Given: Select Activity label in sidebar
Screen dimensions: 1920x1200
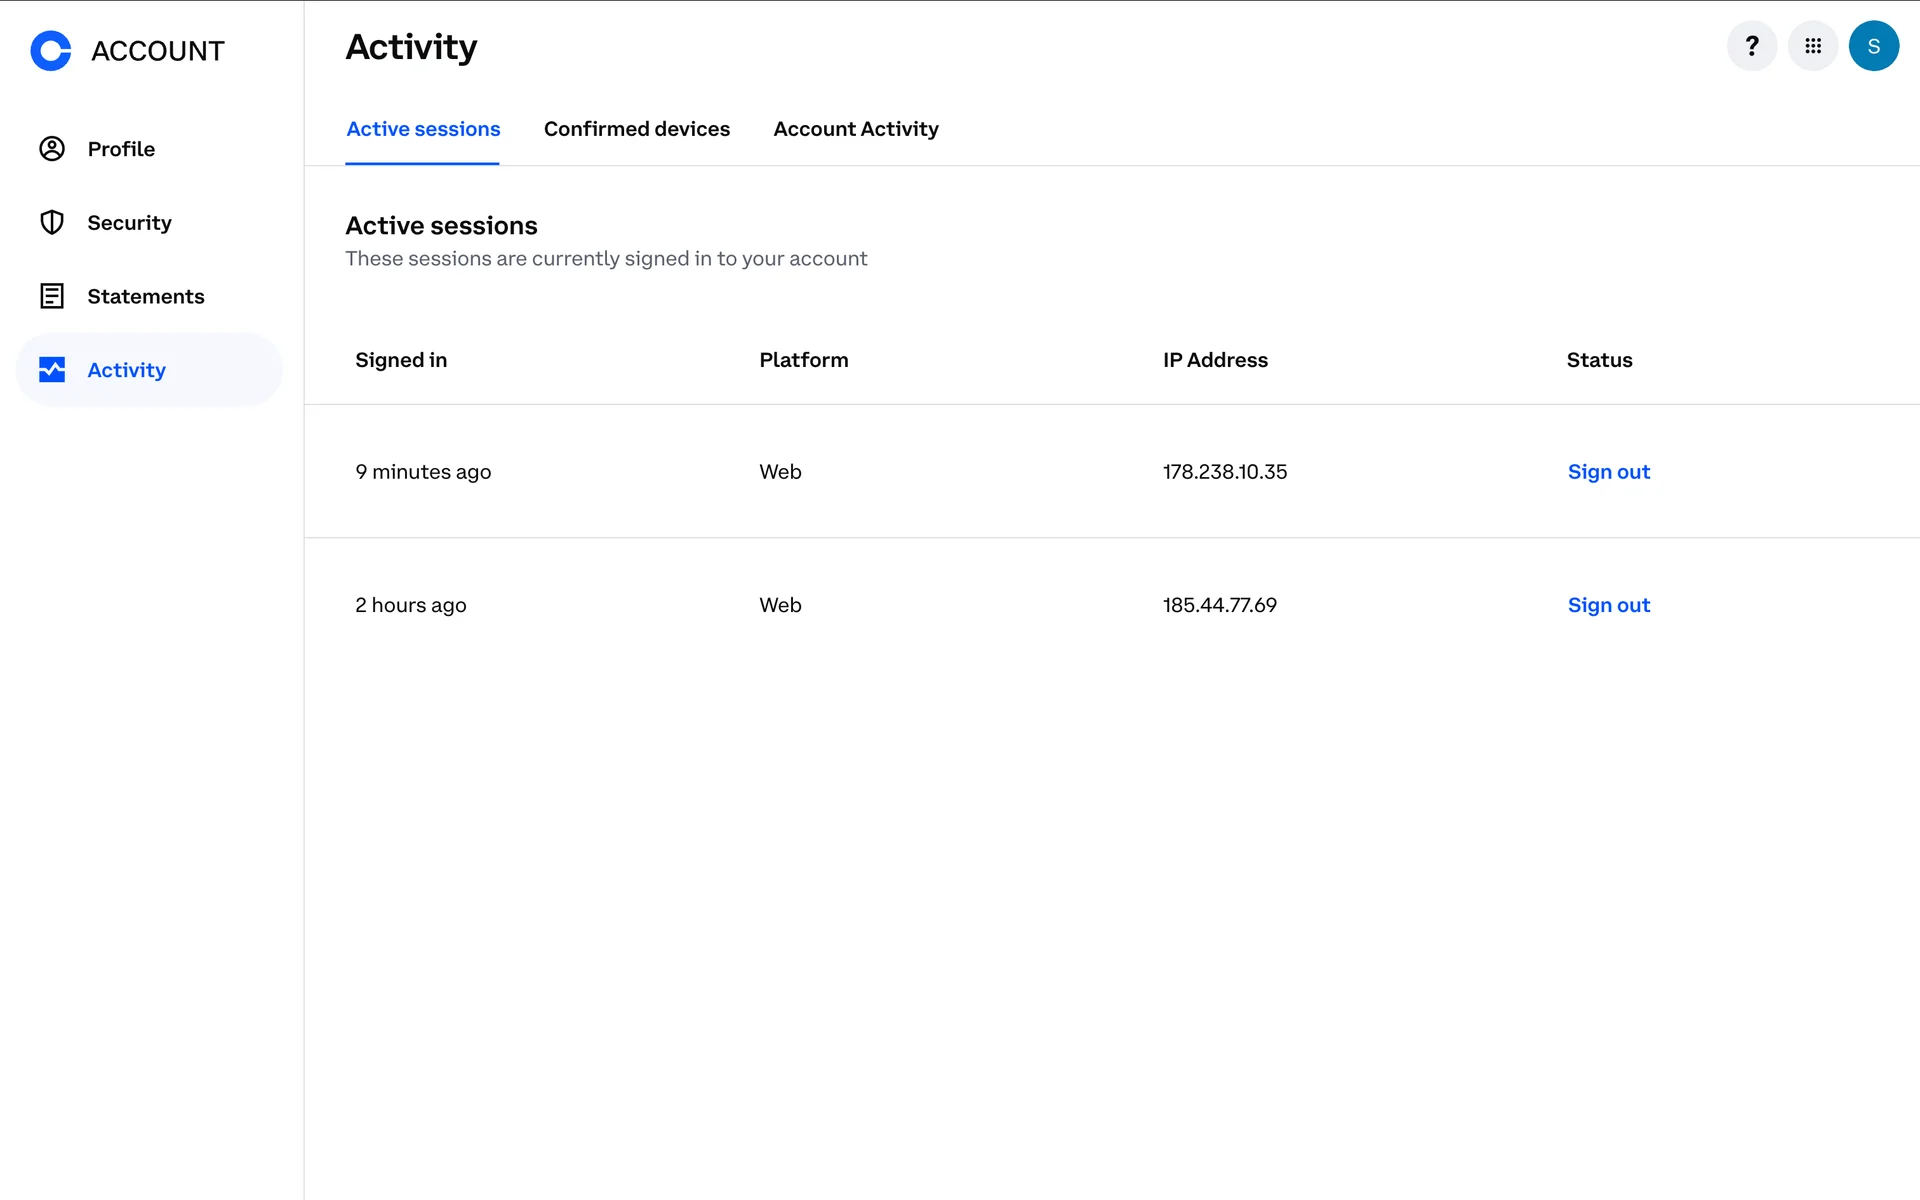Looking at the screenshot, I should click(126, 370).
